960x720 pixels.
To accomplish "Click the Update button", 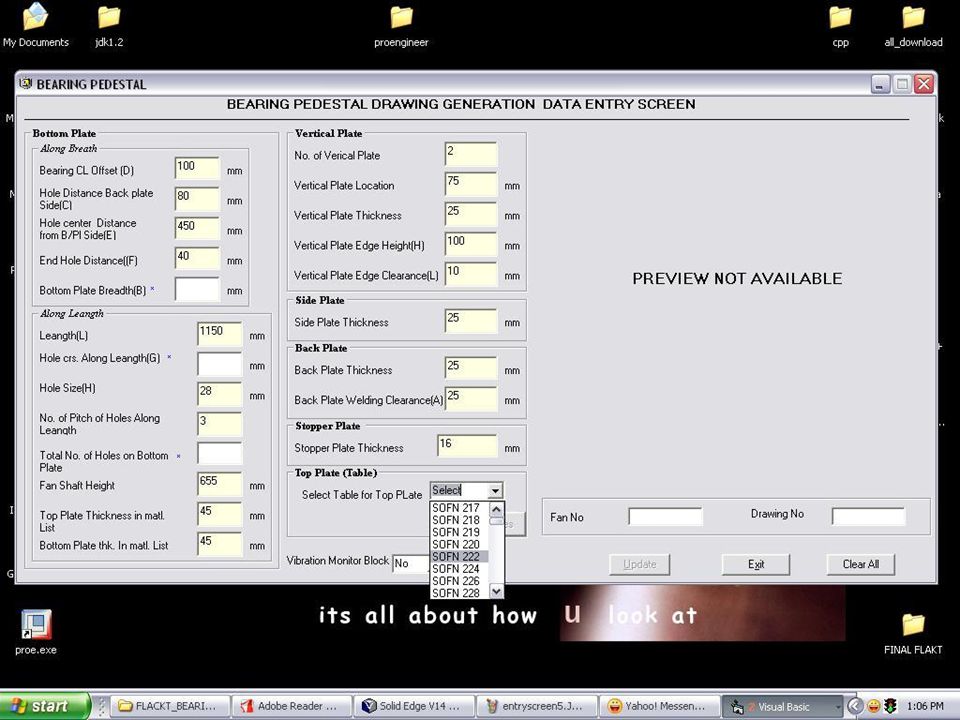I will pos(639,564).
